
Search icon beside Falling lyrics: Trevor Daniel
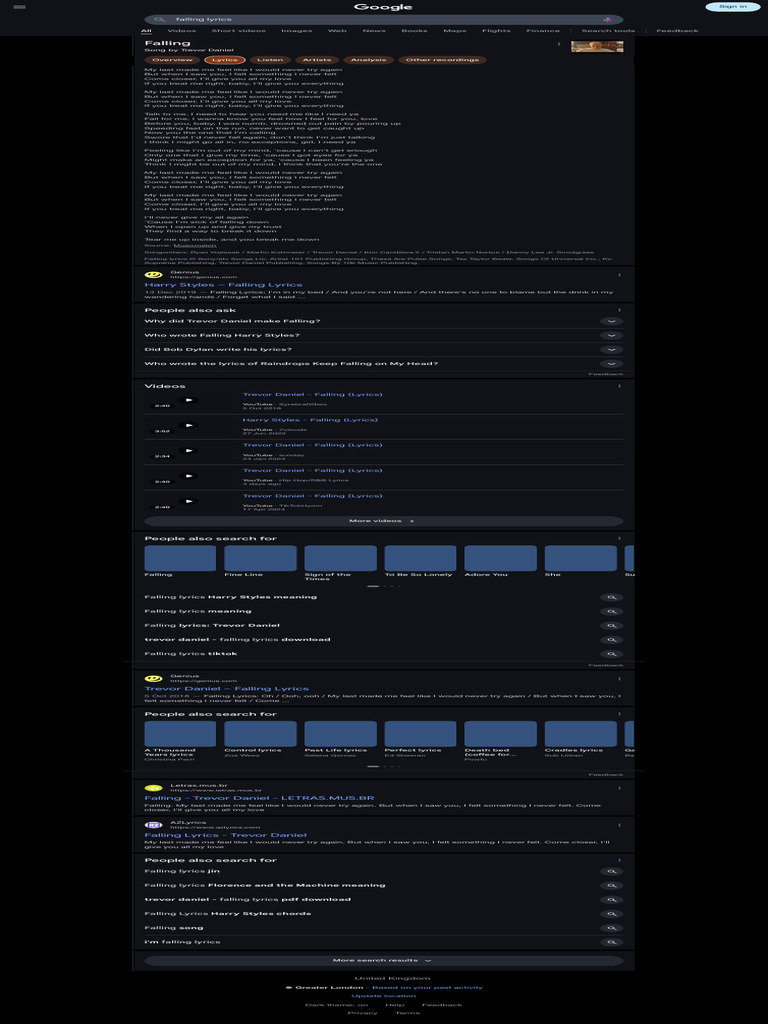(611, 626)
